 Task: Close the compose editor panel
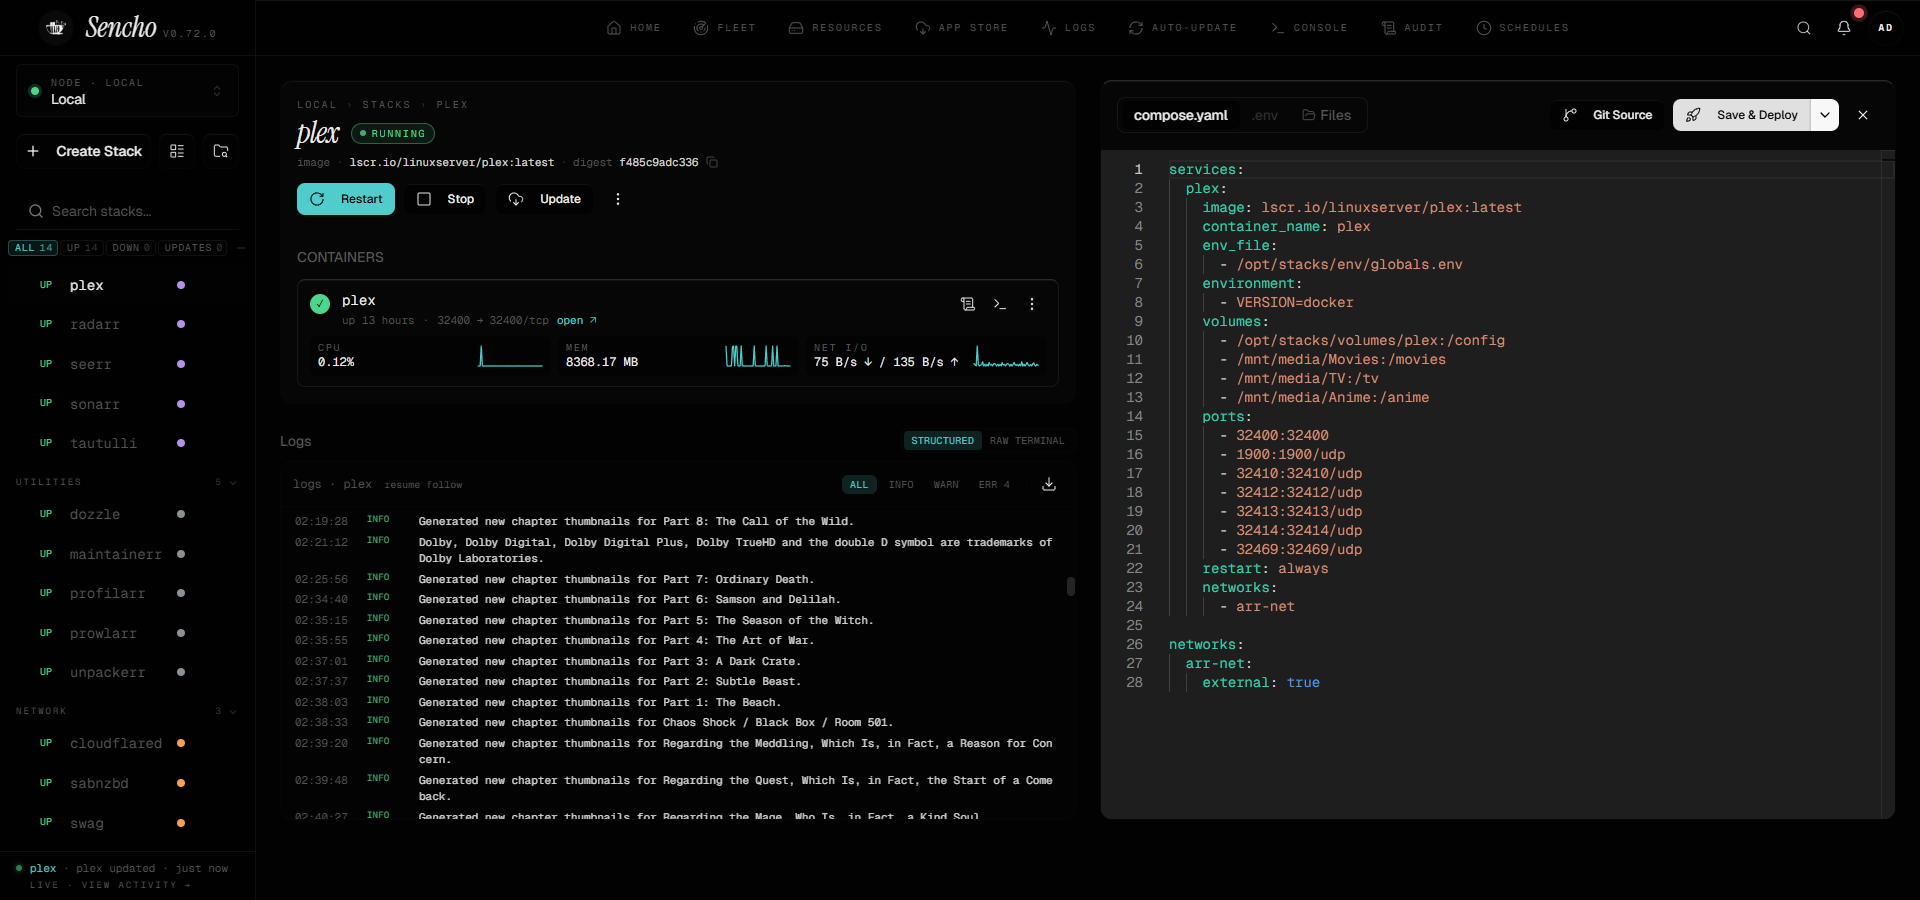pyautogui.click(x=1863, y=115)
